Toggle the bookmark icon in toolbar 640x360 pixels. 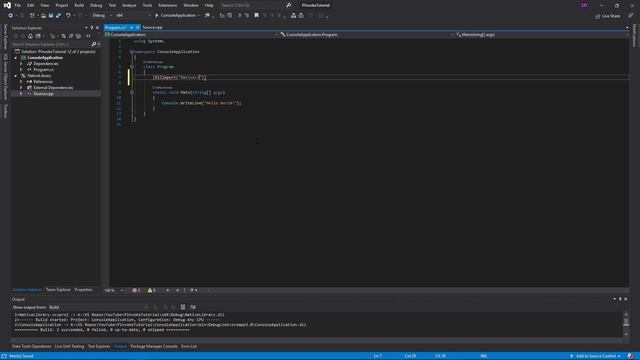pyautogui.click(x=256, y=16)
